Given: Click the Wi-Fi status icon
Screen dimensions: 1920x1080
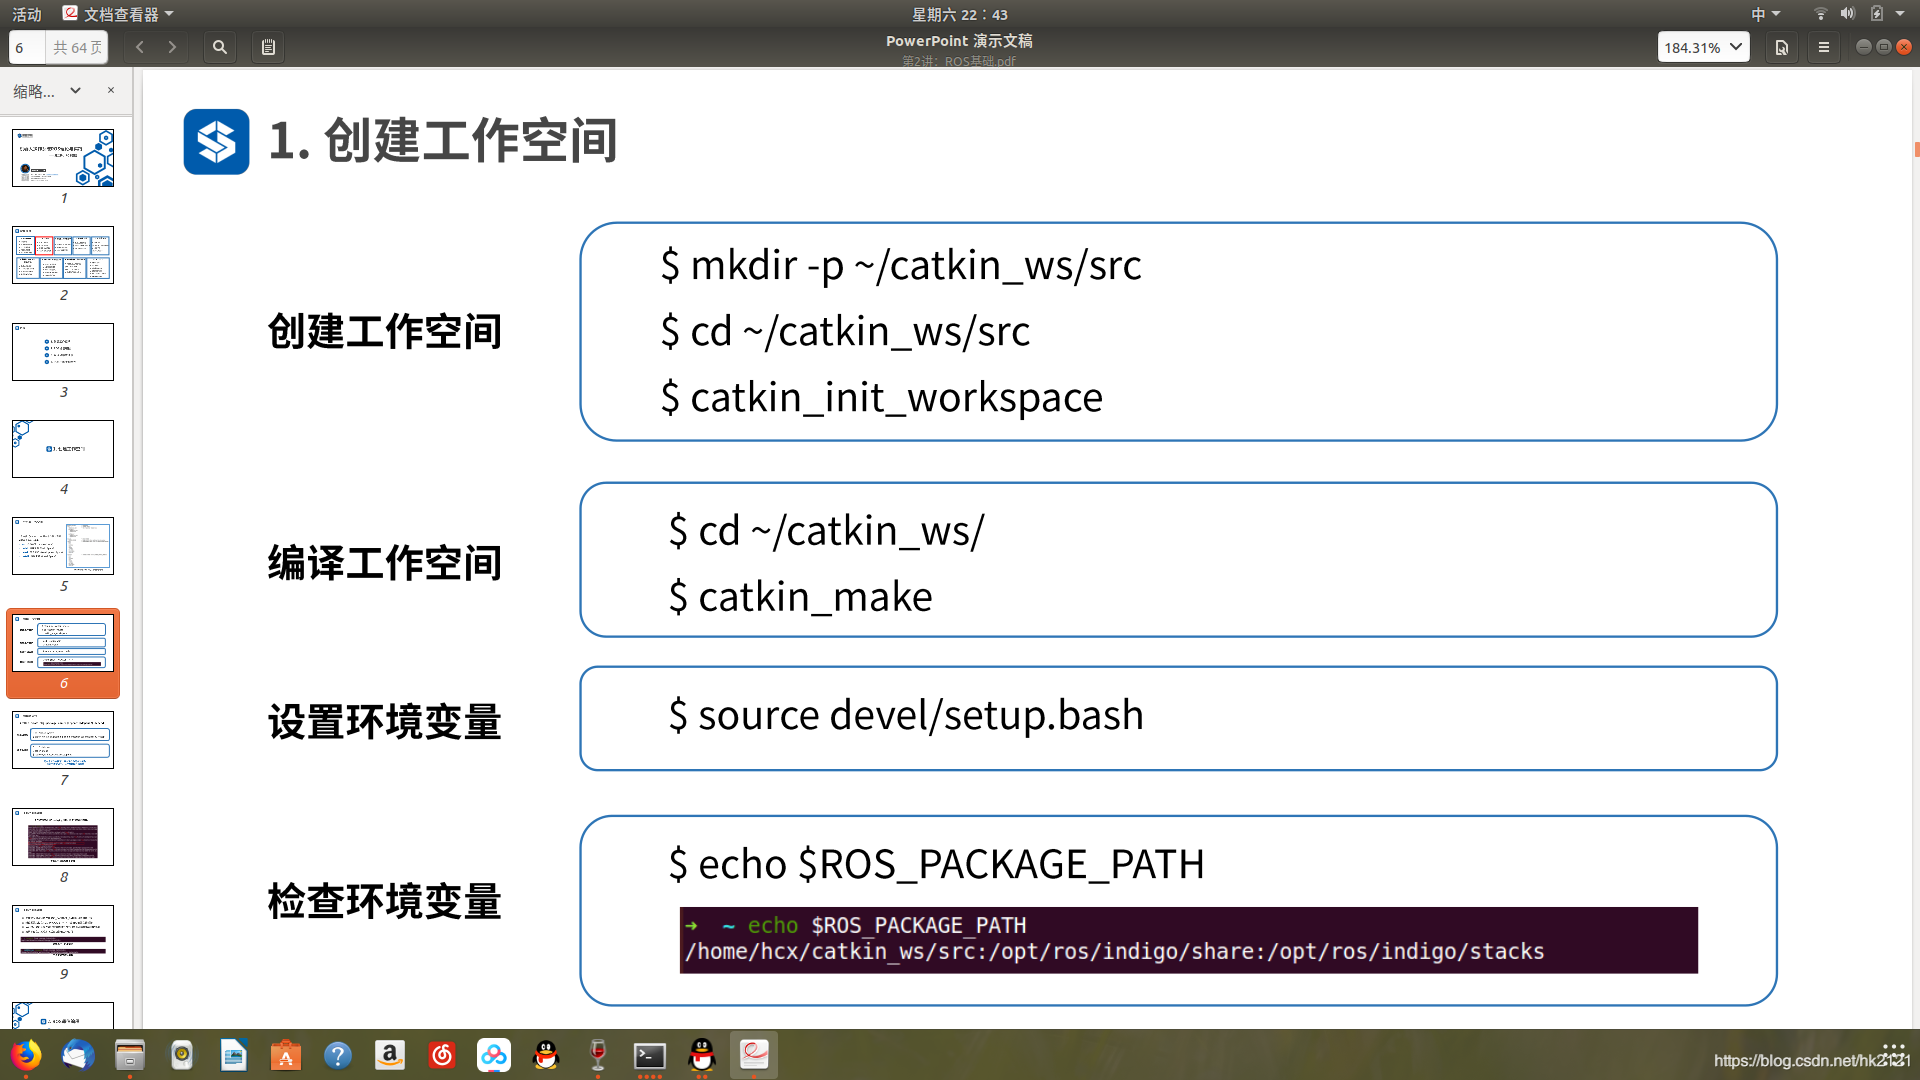Looking at the screenshot, I should [x=1820, y=14].
